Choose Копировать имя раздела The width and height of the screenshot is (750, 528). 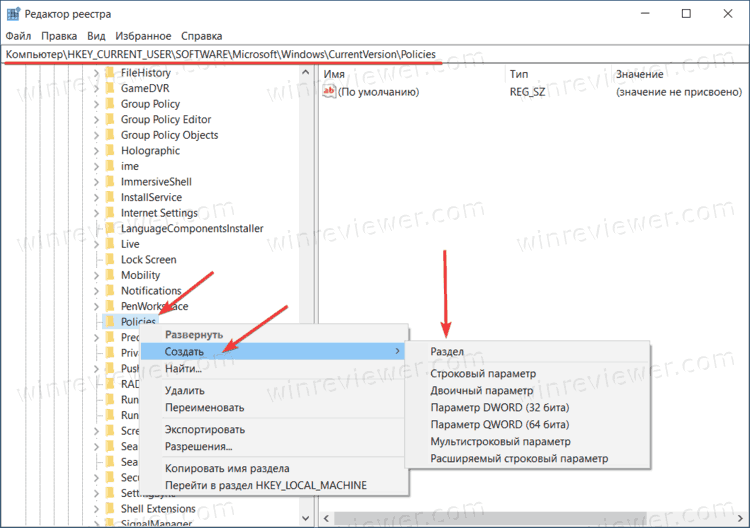coord(274,469)
